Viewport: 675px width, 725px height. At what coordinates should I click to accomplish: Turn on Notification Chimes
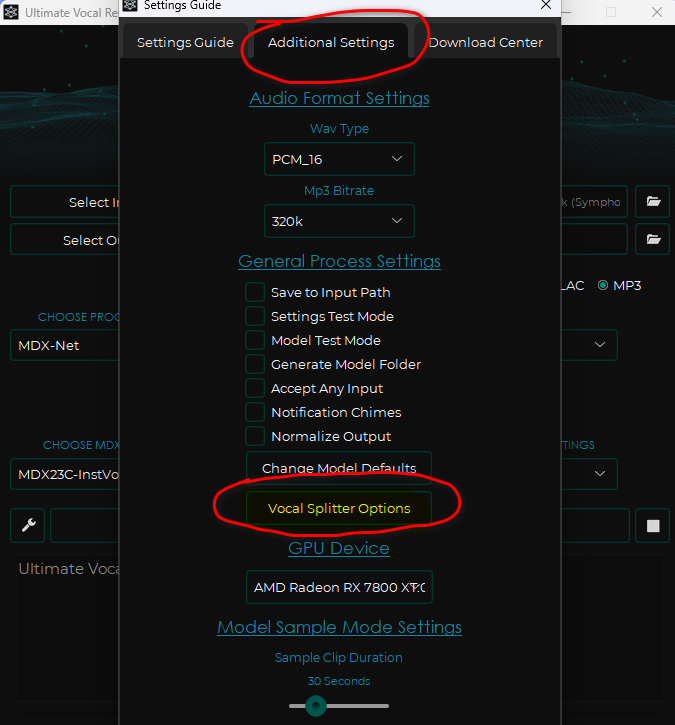click(255, 412)
